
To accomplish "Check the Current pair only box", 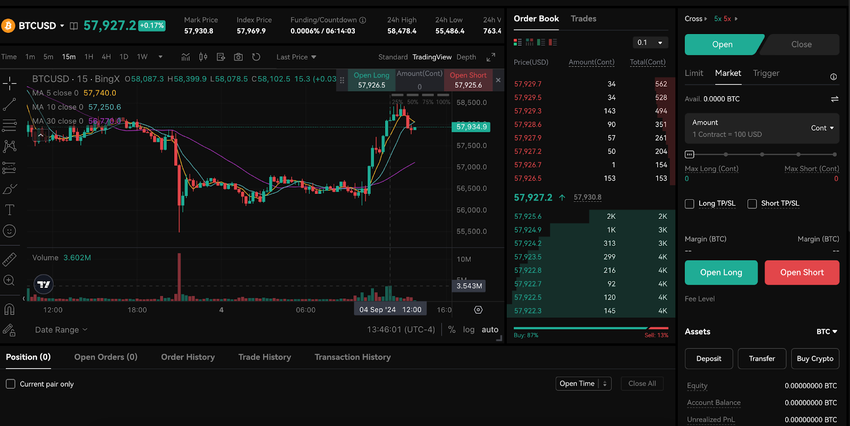I will (10, 384).
